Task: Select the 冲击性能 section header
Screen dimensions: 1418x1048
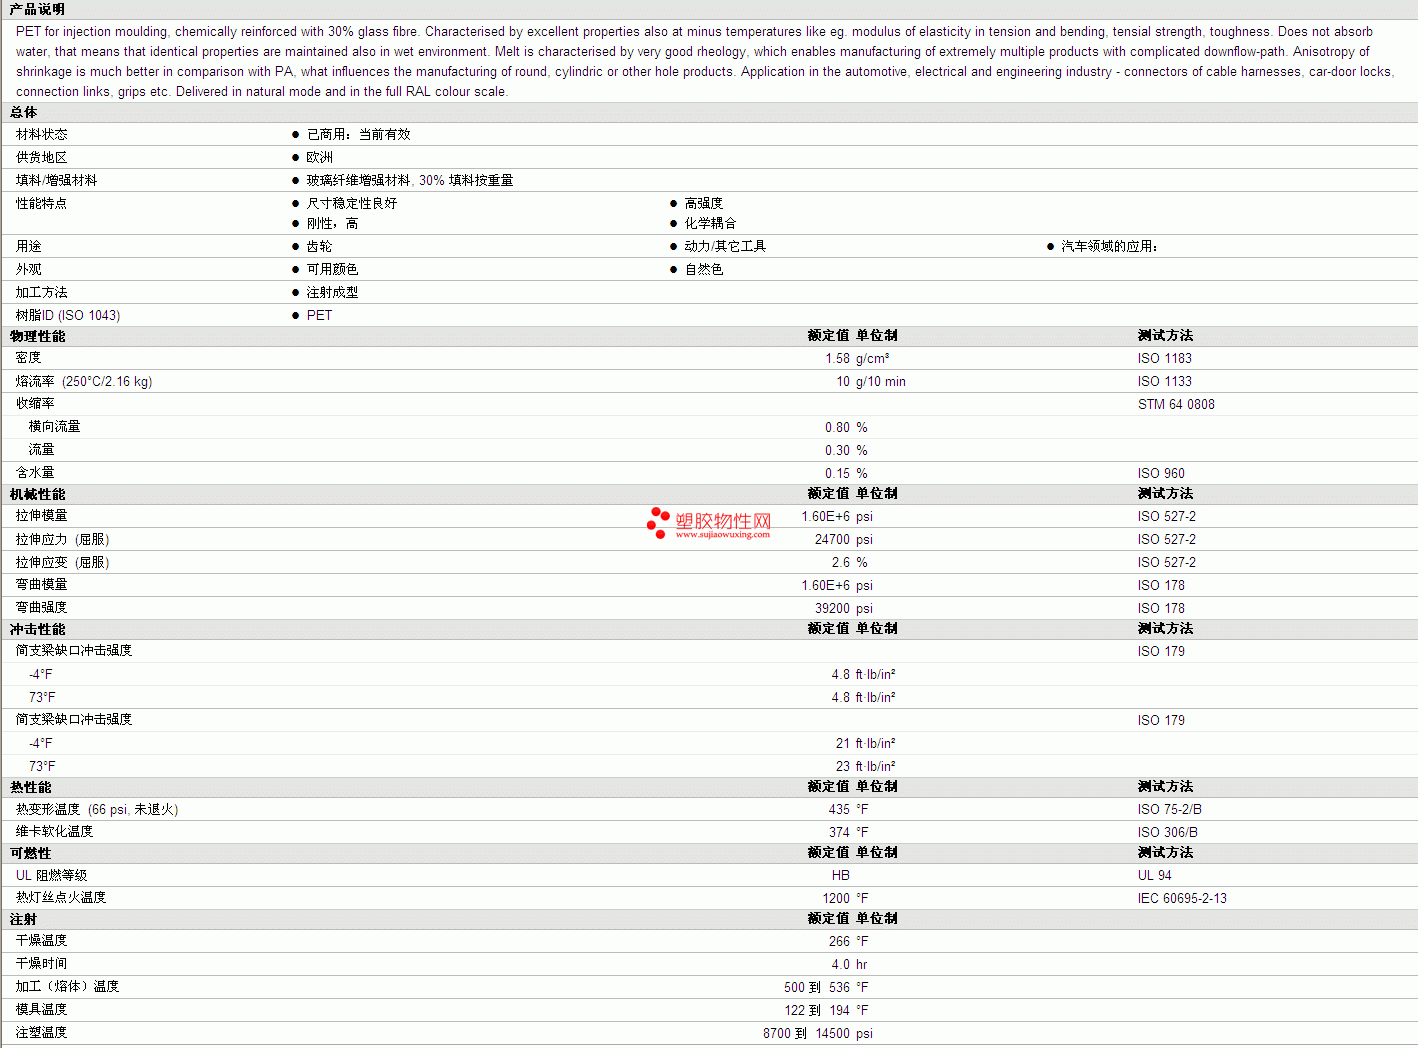Action: pos(37,629)
